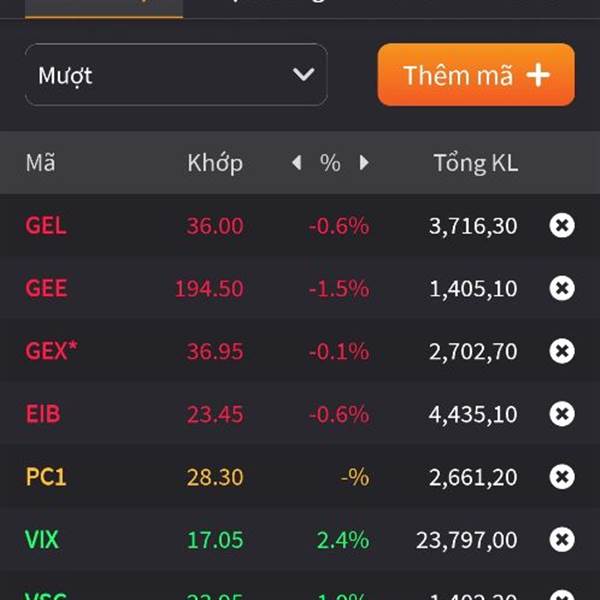Image resolution: width=600 pixels, height=600 pixels.
Task: Remove GEL from the watchlist
Action: (562, 226)
